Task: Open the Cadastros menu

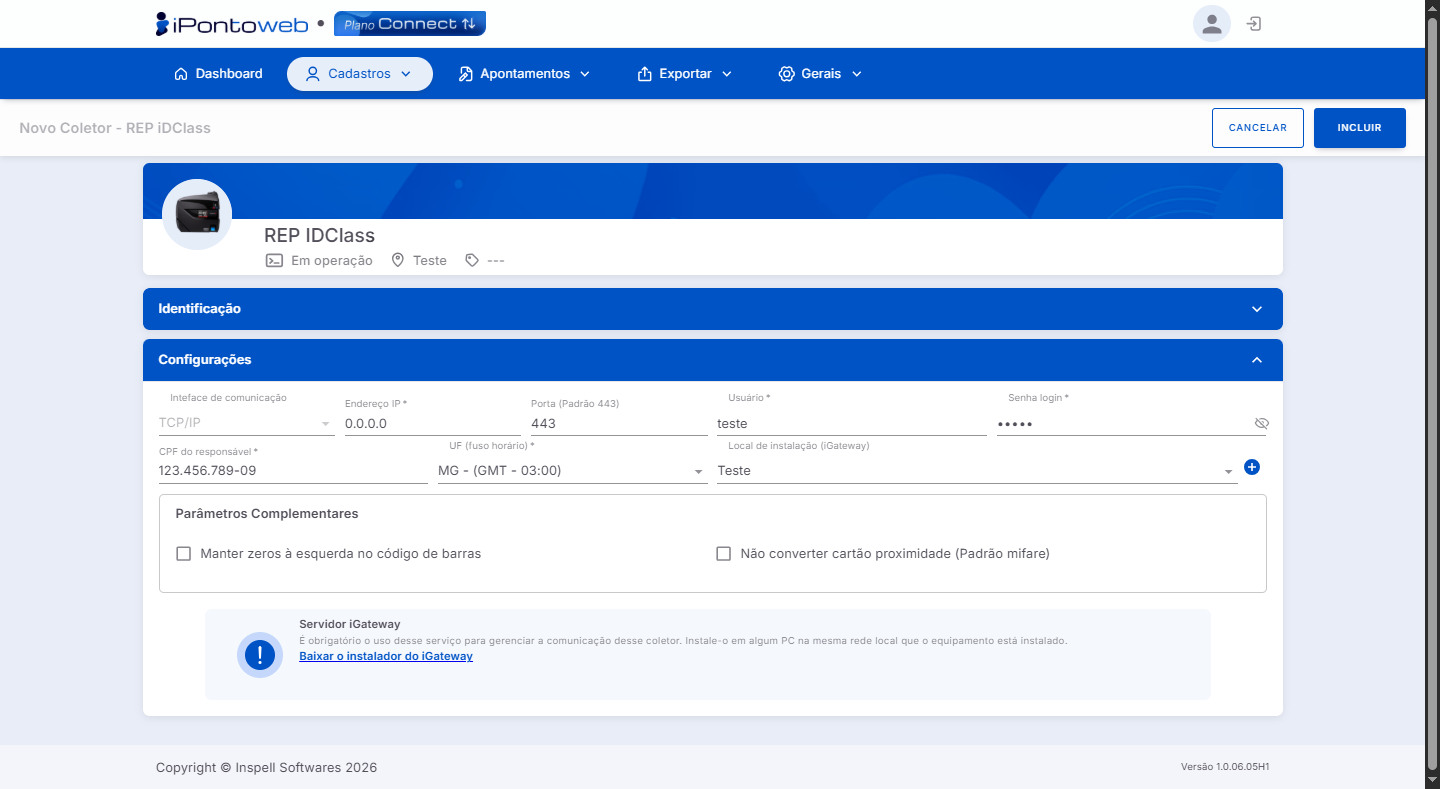Action: (x=359, y=74)
